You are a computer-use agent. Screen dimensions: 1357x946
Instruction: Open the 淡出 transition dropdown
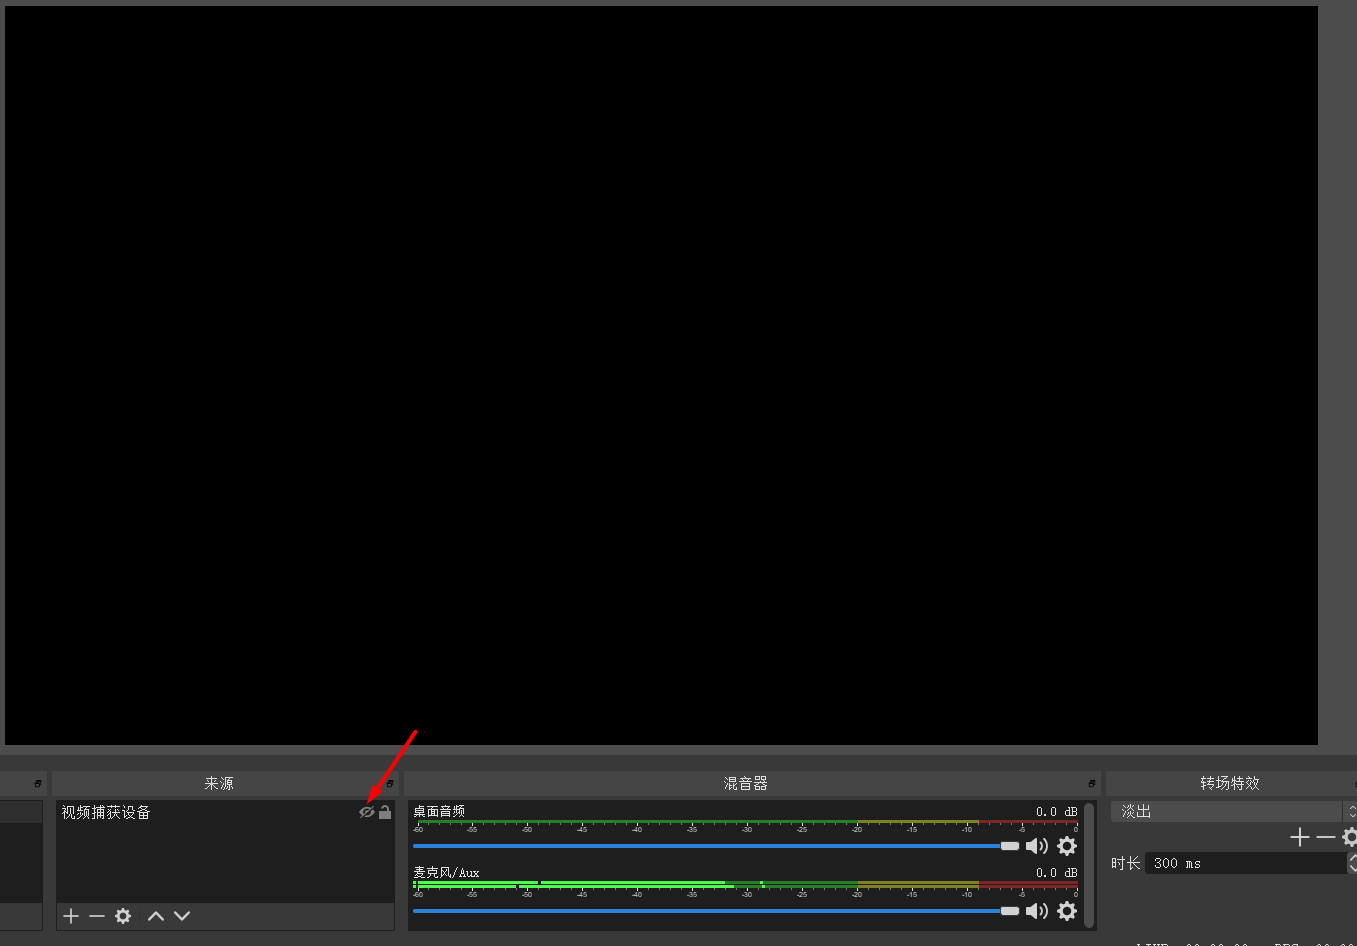(x=1234, y=812)
